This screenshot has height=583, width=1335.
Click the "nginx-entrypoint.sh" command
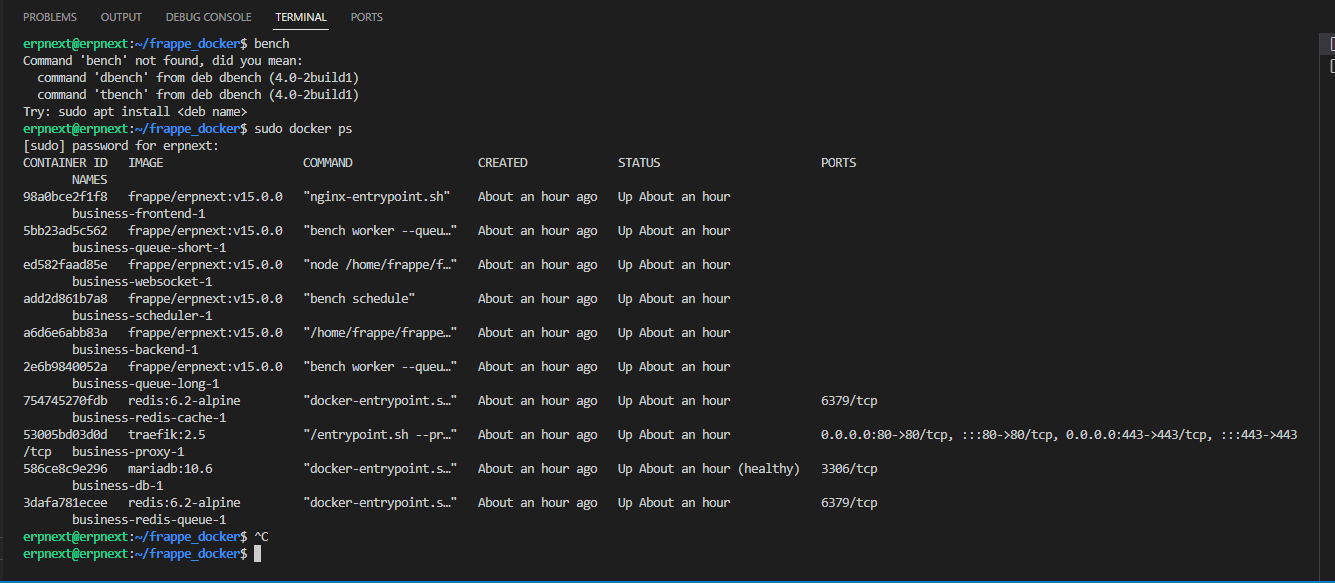(x=377, y=197)
